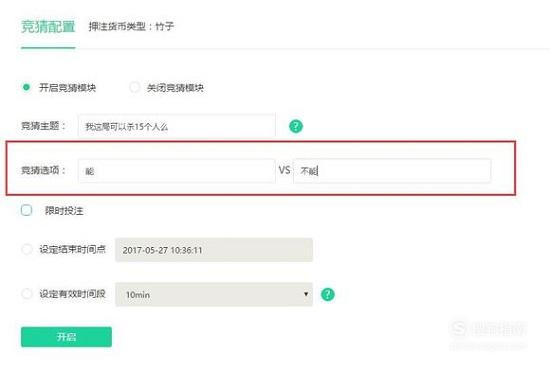Click the green 开启 button
The image size is (550, 375).
[x=66, y=337]
